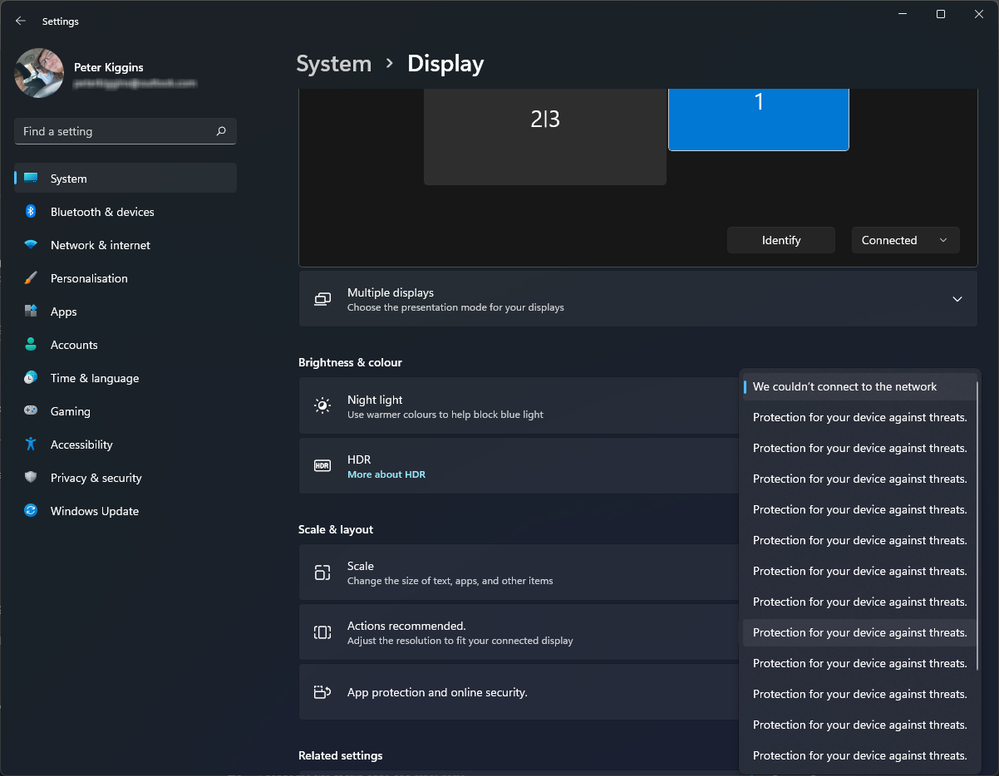The image size is (999, 776).
Task: Click the back arrow icon
Action: [x=20, y=21]
